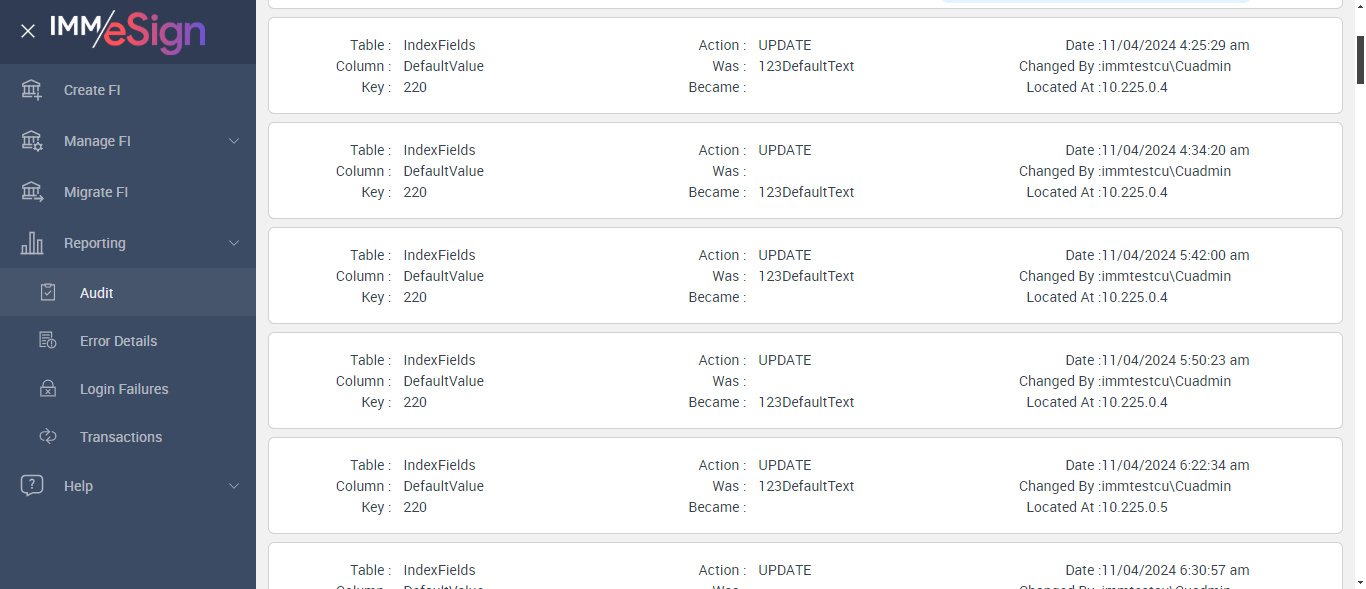Click the Reporting bar chart icon
The width and height of the screenshot is (1366, 589).
(x=32, y=243)
